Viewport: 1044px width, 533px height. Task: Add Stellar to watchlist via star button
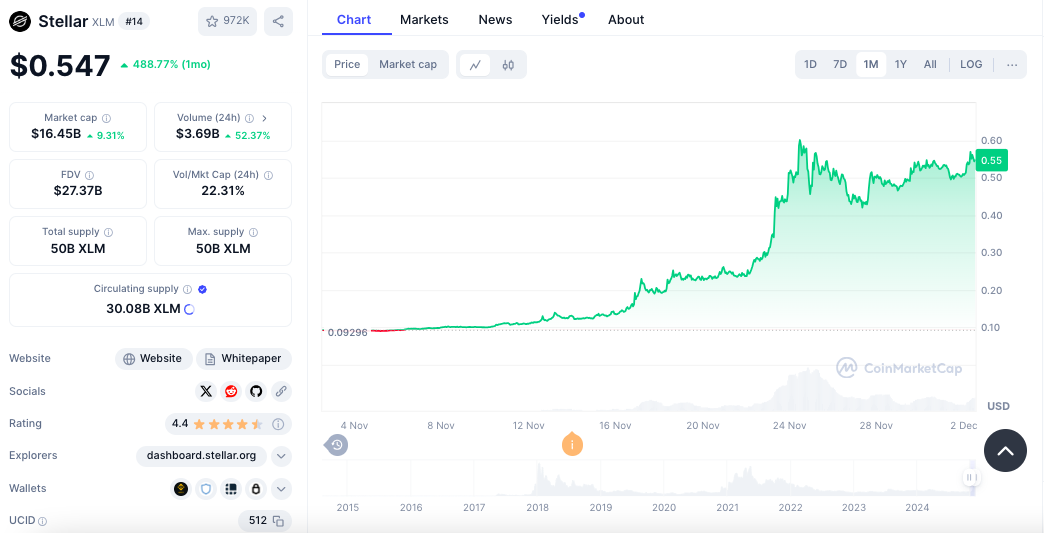point(227,21)
